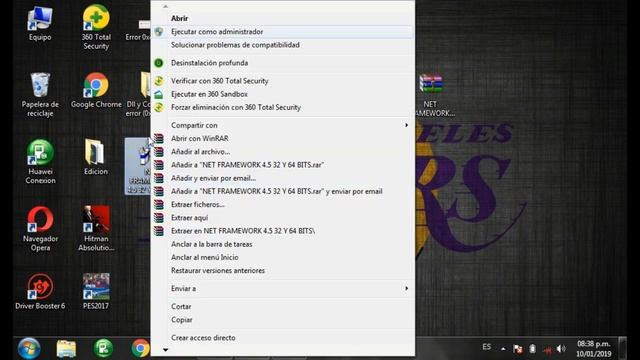Choose Abrir in the context menu
The image size is (640, 360).
pyautogui.click(x=283, y=18)
